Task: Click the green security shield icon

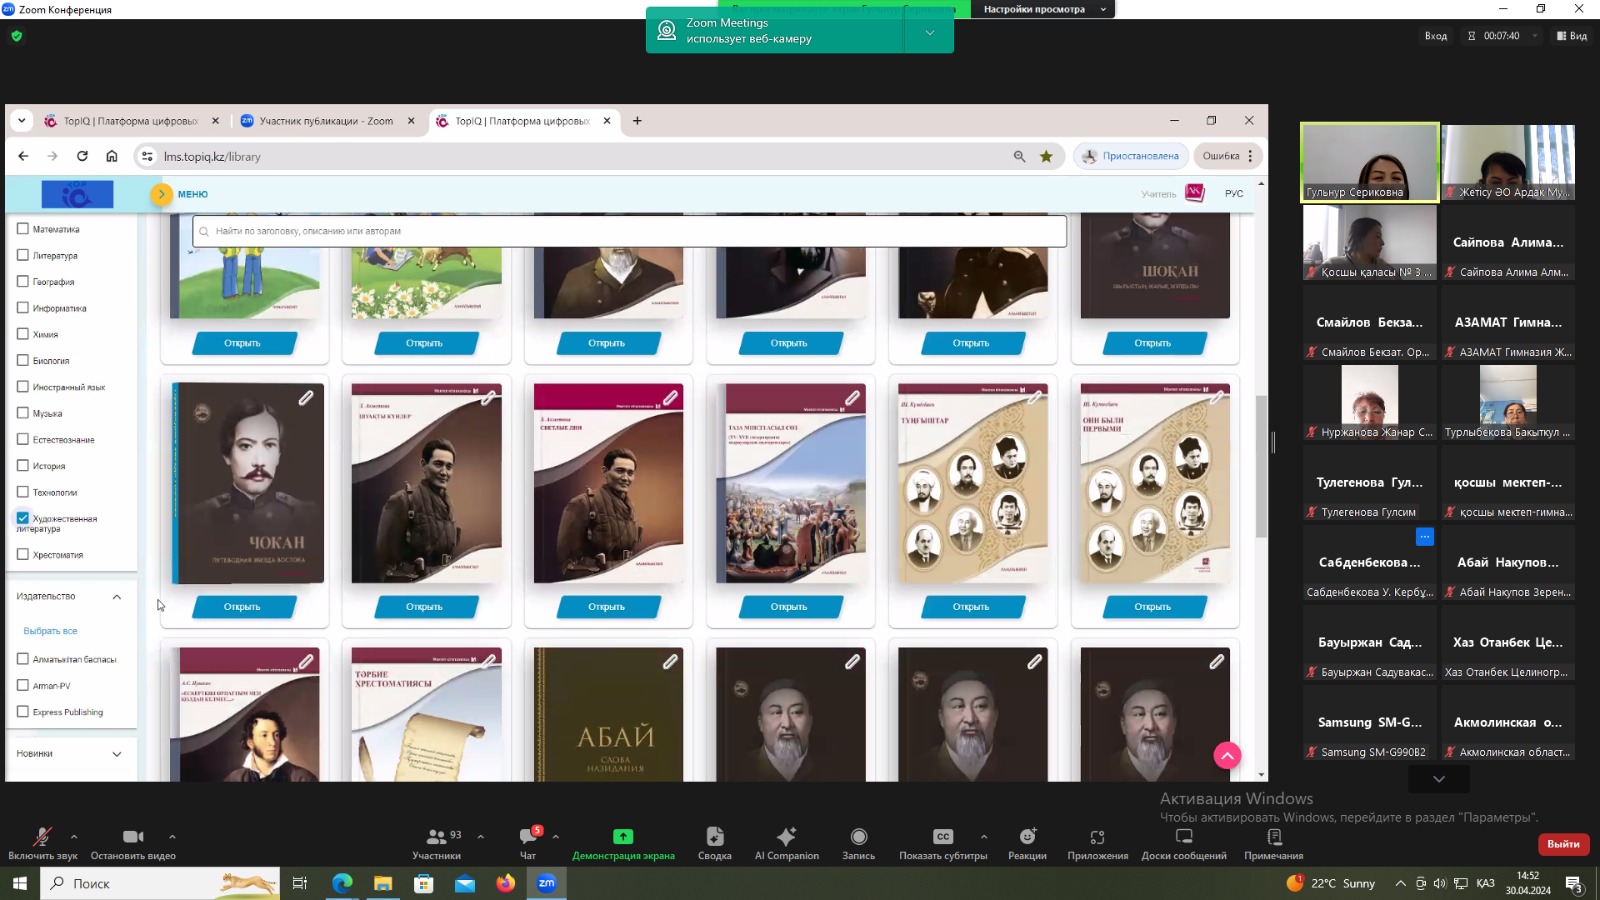Action: tap(16, 36)
